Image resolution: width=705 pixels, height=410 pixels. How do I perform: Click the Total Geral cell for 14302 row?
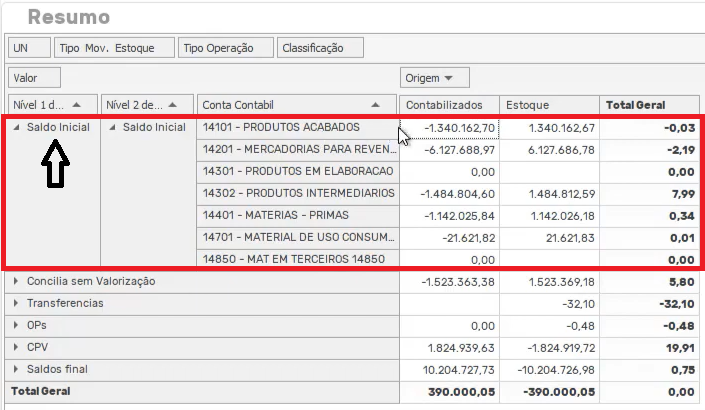tap(648, 193)
